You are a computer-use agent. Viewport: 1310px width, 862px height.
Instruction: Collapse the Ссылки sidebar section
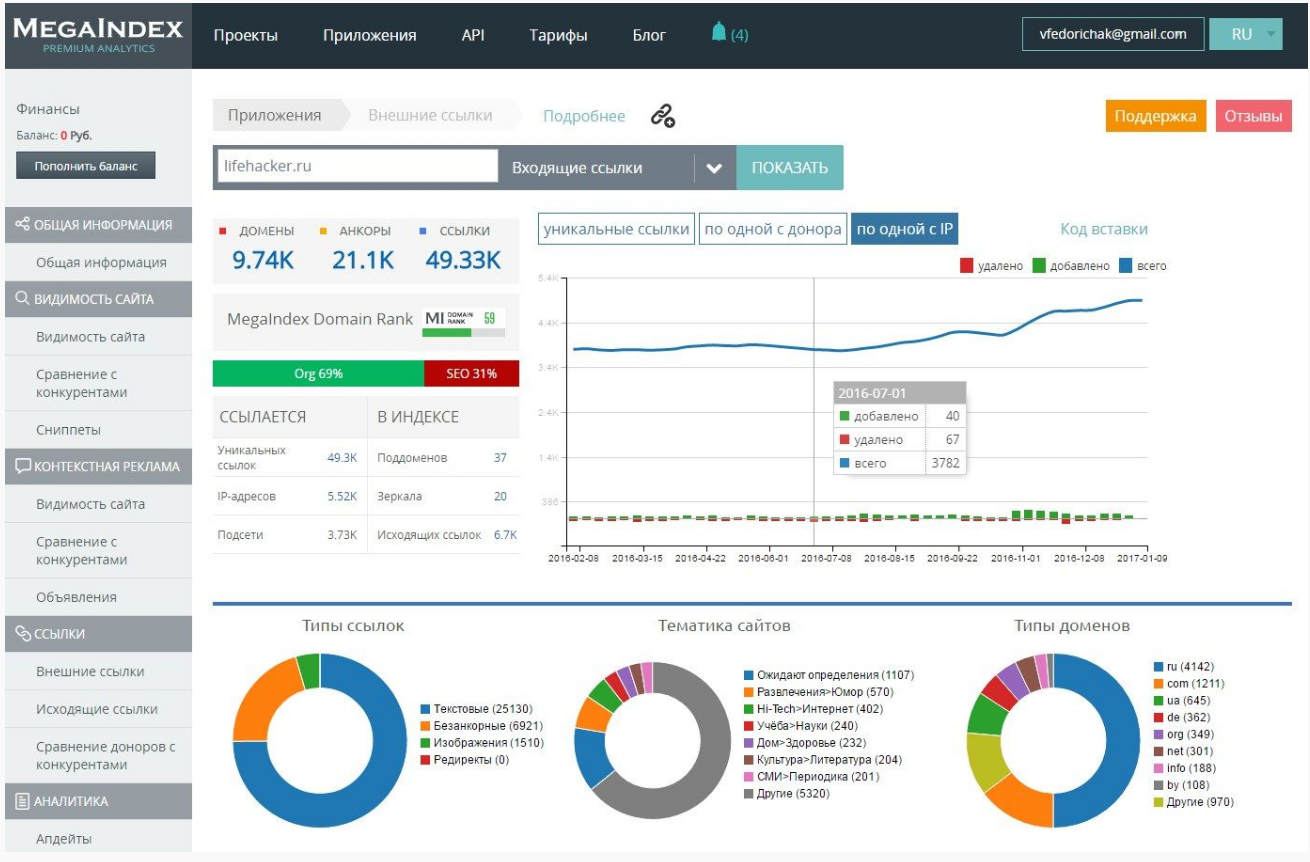[96, 633]
